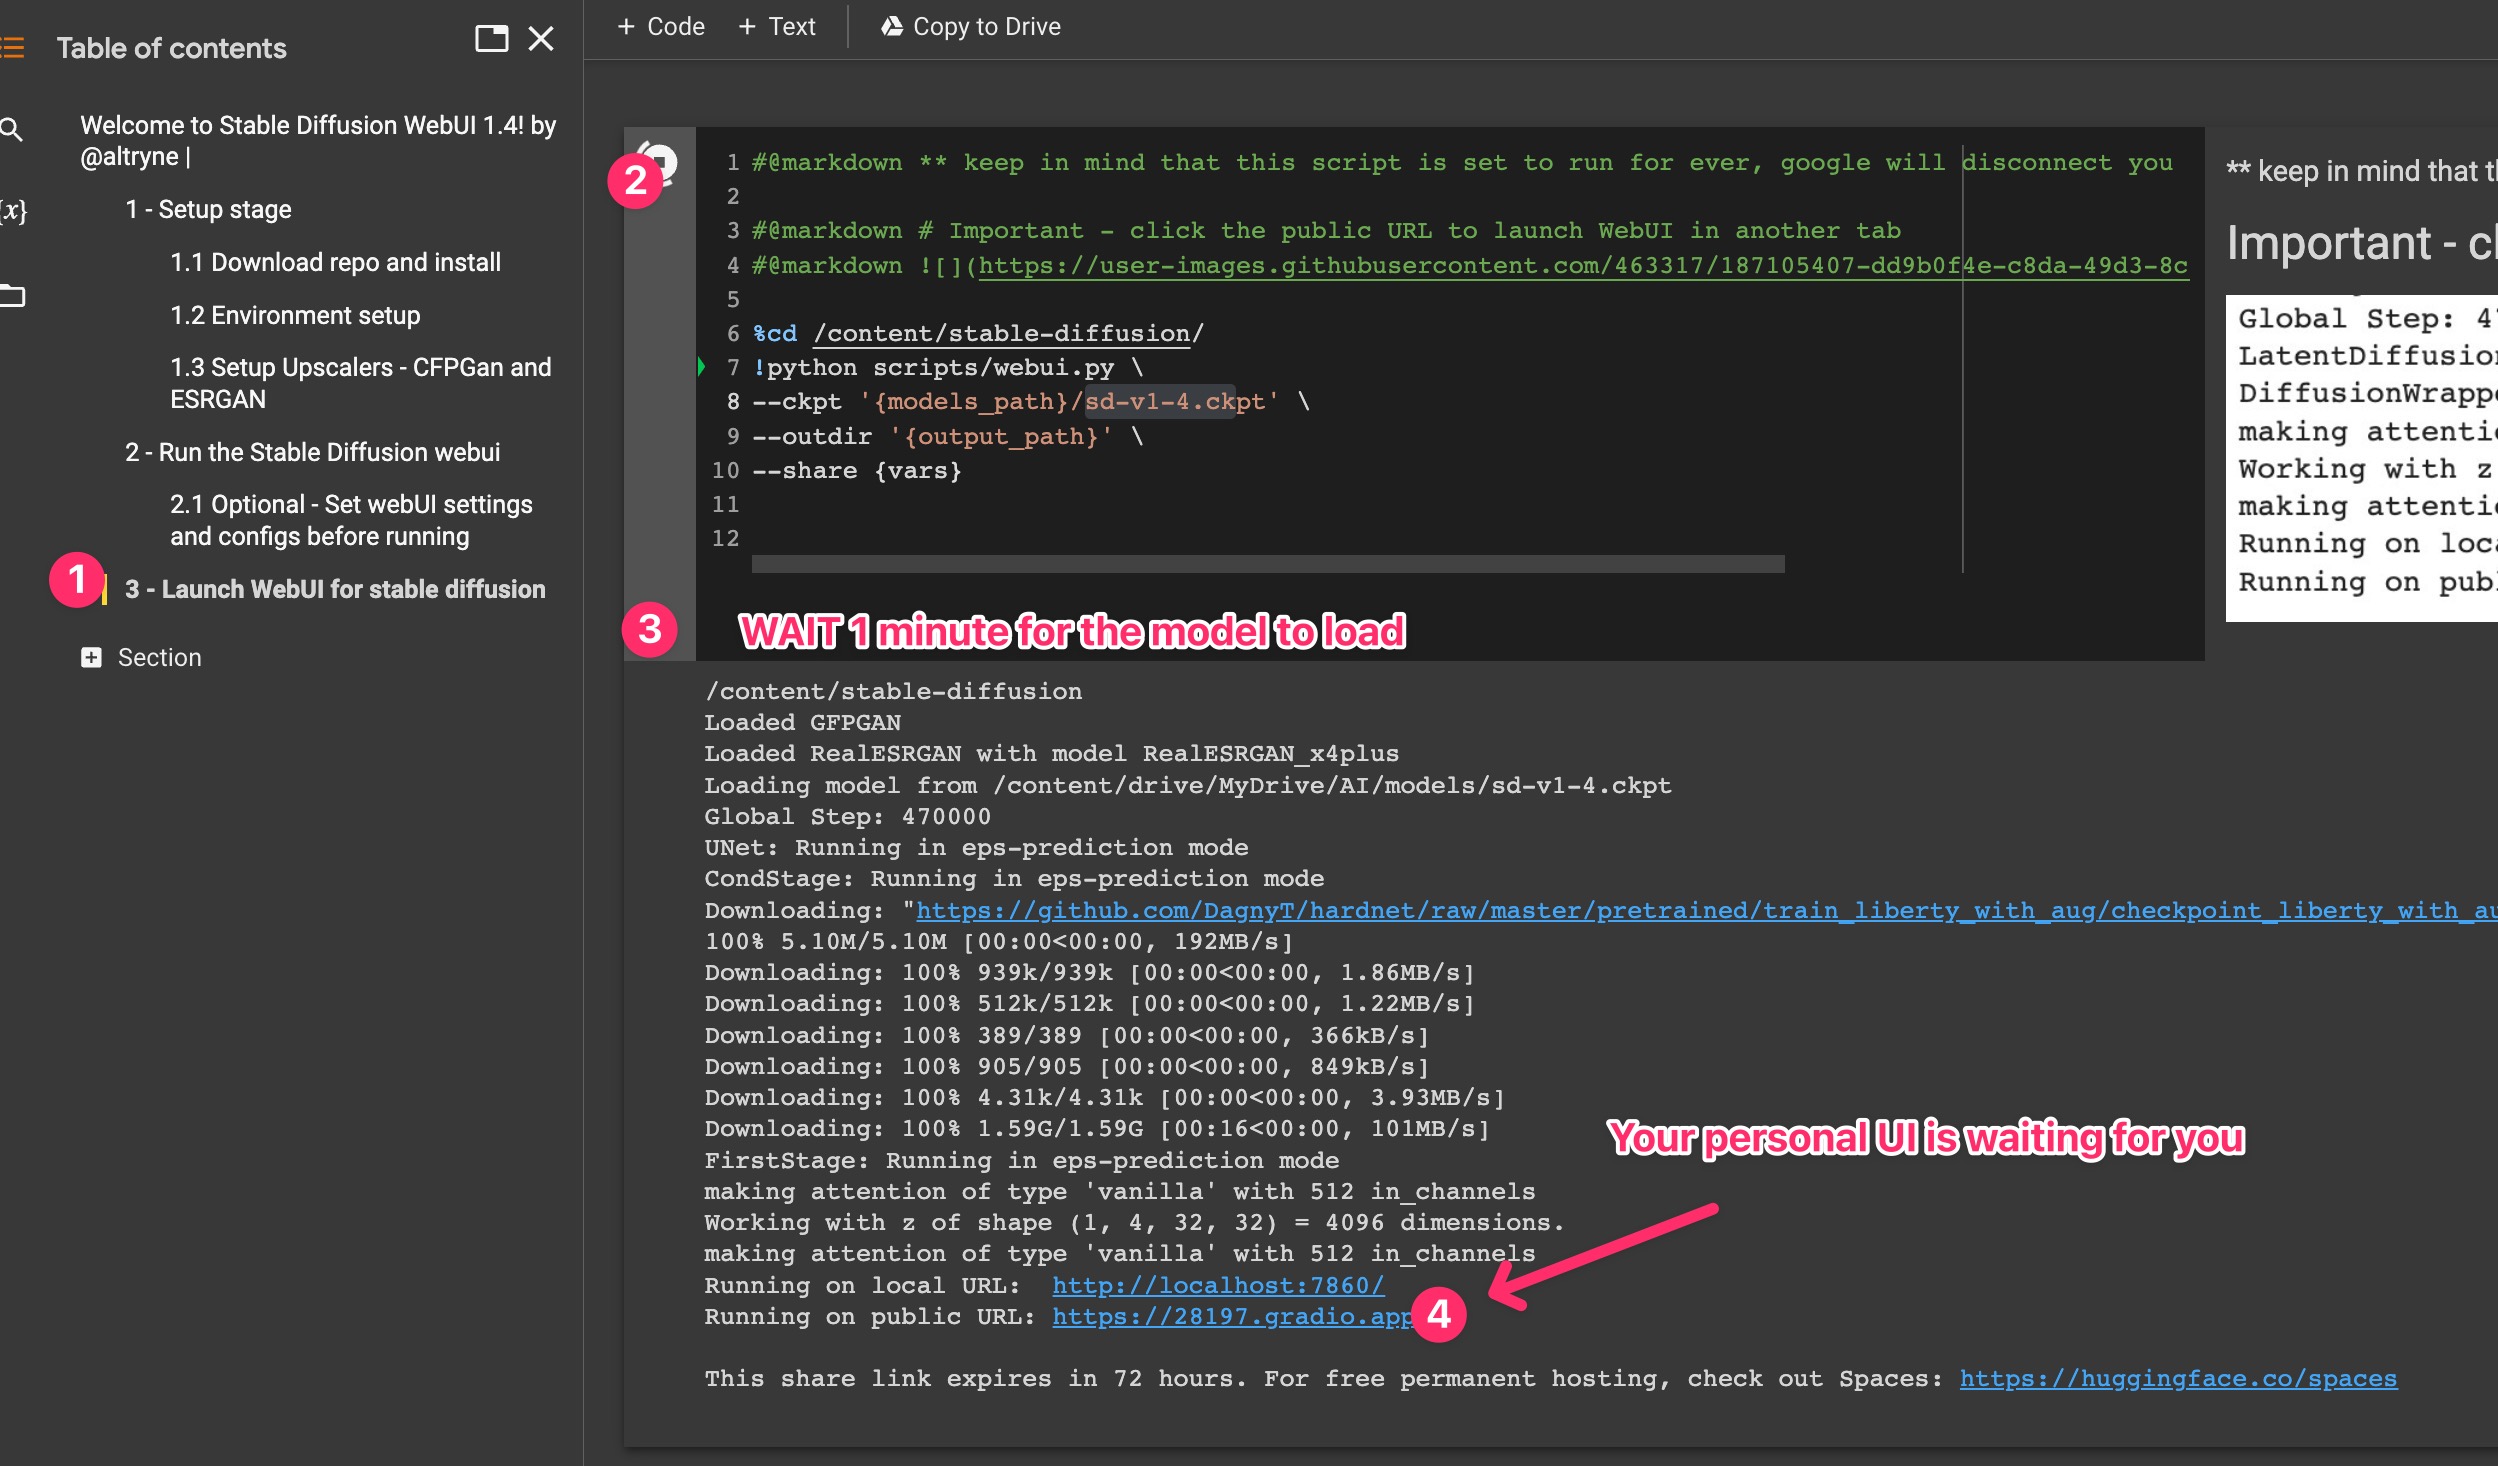Open the localhost:7860 link
Viewport: 2498px width, 1466px height.
tap(1217, 1285)
